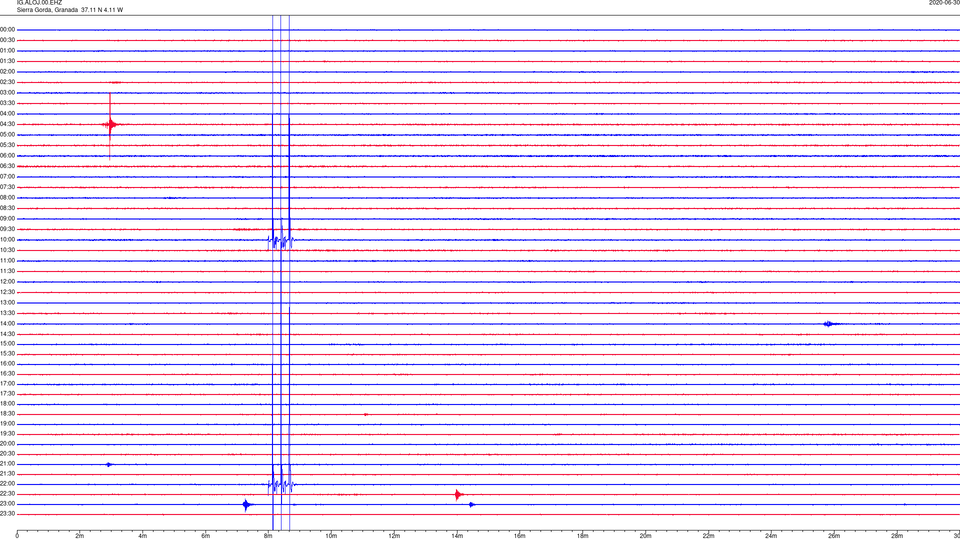This screenshot has width=960, height=540.
Task: Select the 13:30 trace time label
Action: pyautogui.click(x=8, y=313)
